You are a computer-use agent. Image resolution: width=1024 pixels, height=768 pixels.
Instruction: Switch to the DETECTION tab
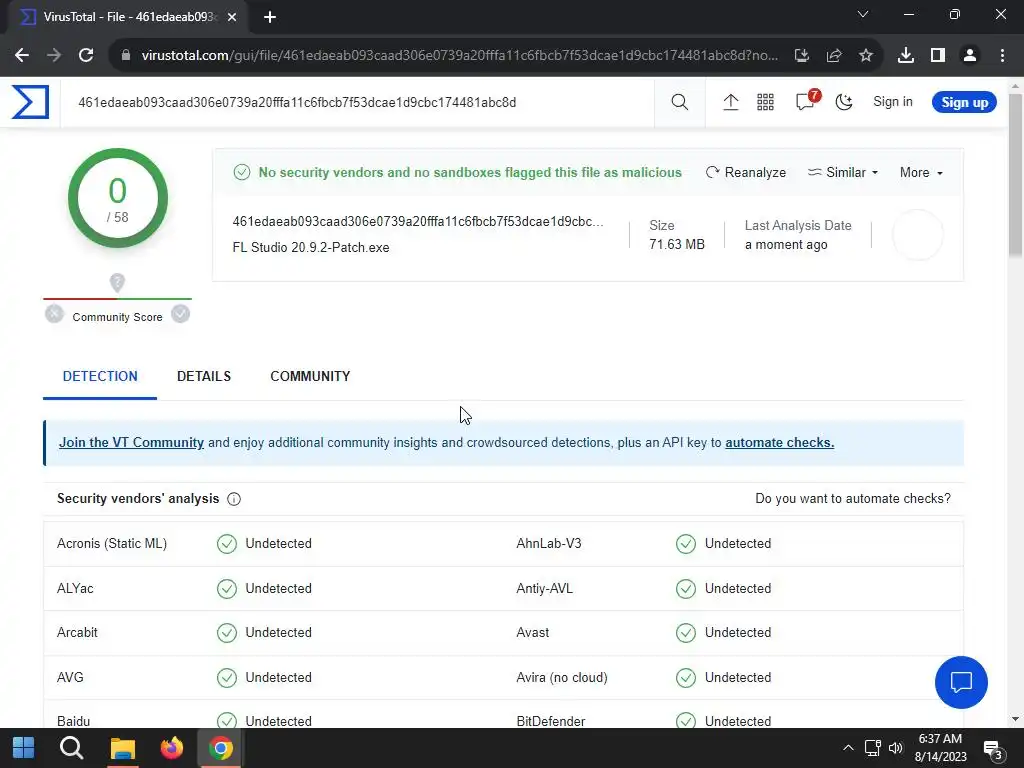pos(100,376)
